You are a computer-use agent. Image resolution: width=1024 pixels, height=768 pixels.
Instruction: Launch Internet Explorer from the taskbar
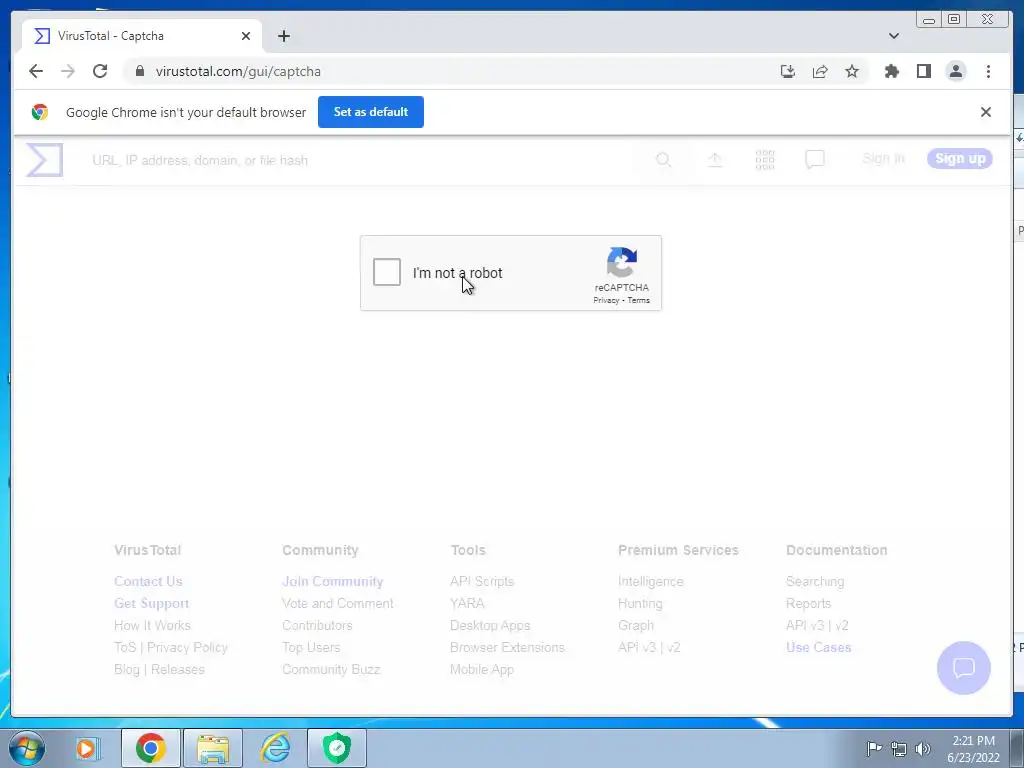click(x=275, y=748)
